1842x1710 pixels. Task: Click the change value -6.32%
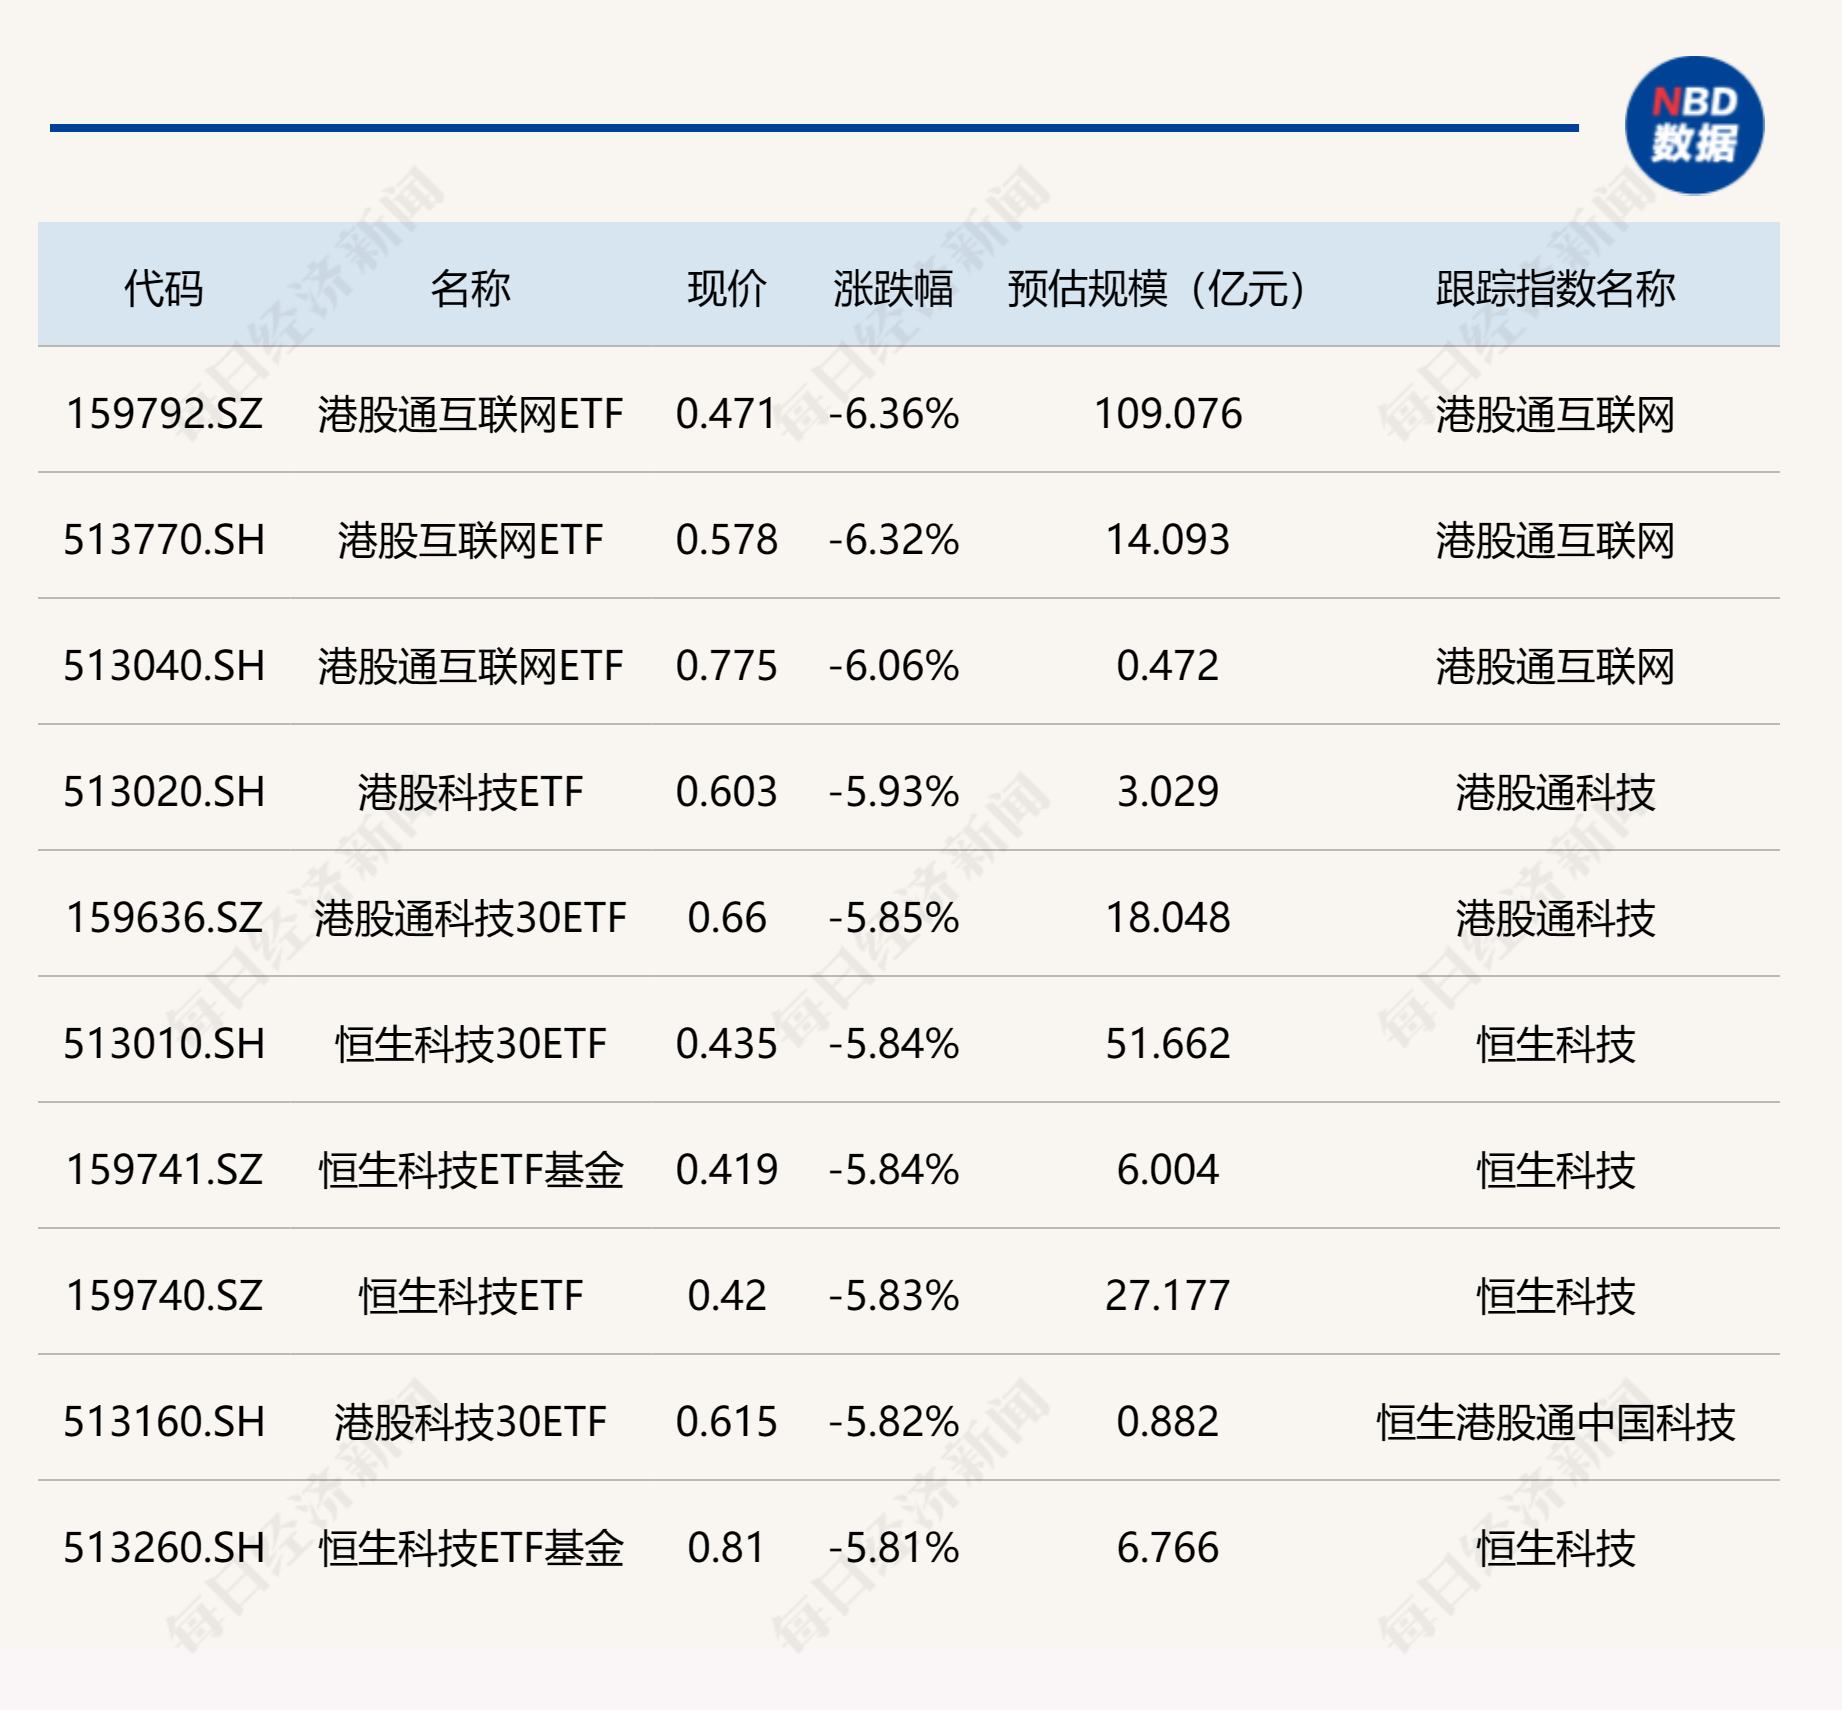click(x=893, y=540)
